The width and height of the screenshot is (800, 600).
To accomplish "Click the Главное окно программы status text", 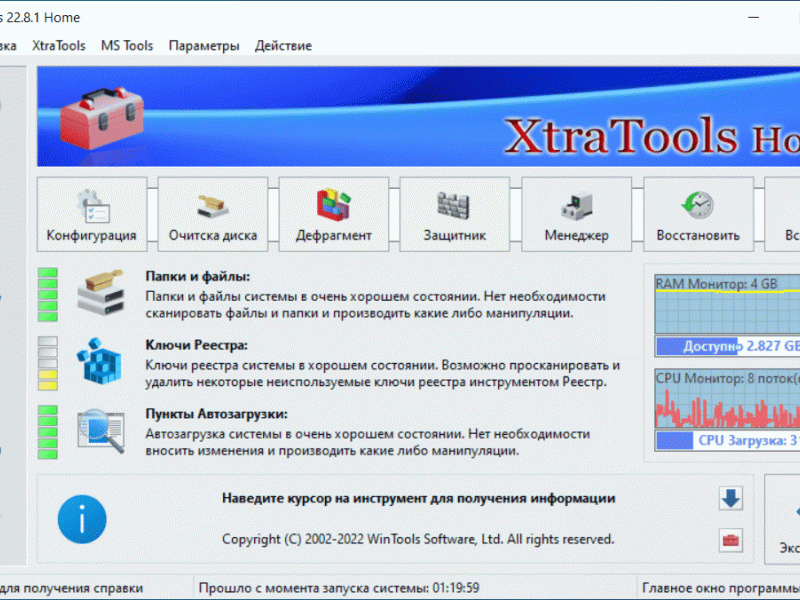I will tap(720, 588).
